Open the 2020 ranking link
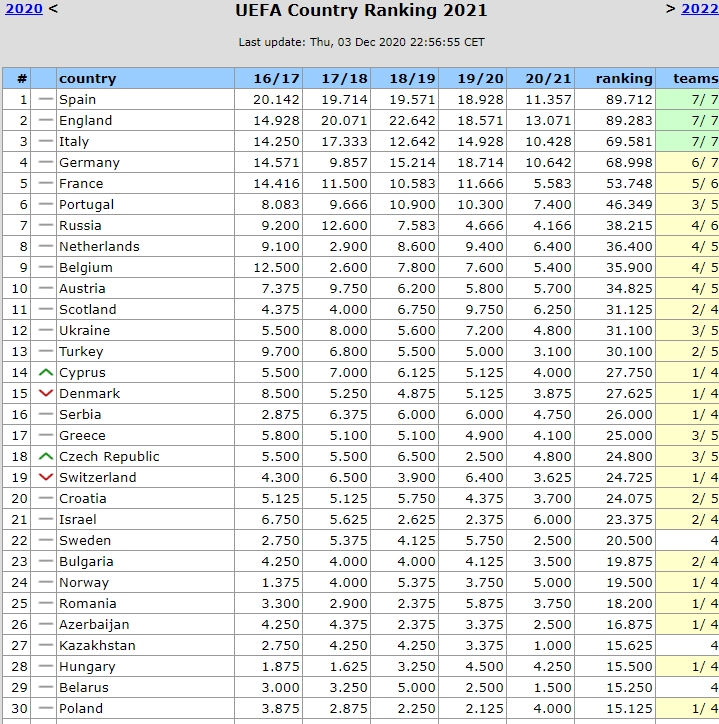 tap(24, 9)
